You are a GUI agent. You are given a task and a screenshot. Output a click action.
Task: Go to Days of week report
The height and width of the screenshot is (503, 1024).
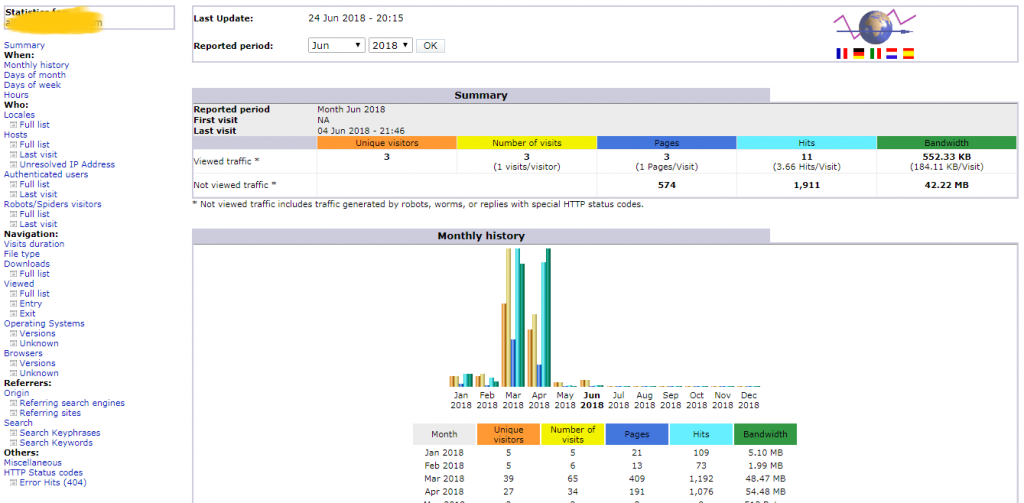(32, 85)
